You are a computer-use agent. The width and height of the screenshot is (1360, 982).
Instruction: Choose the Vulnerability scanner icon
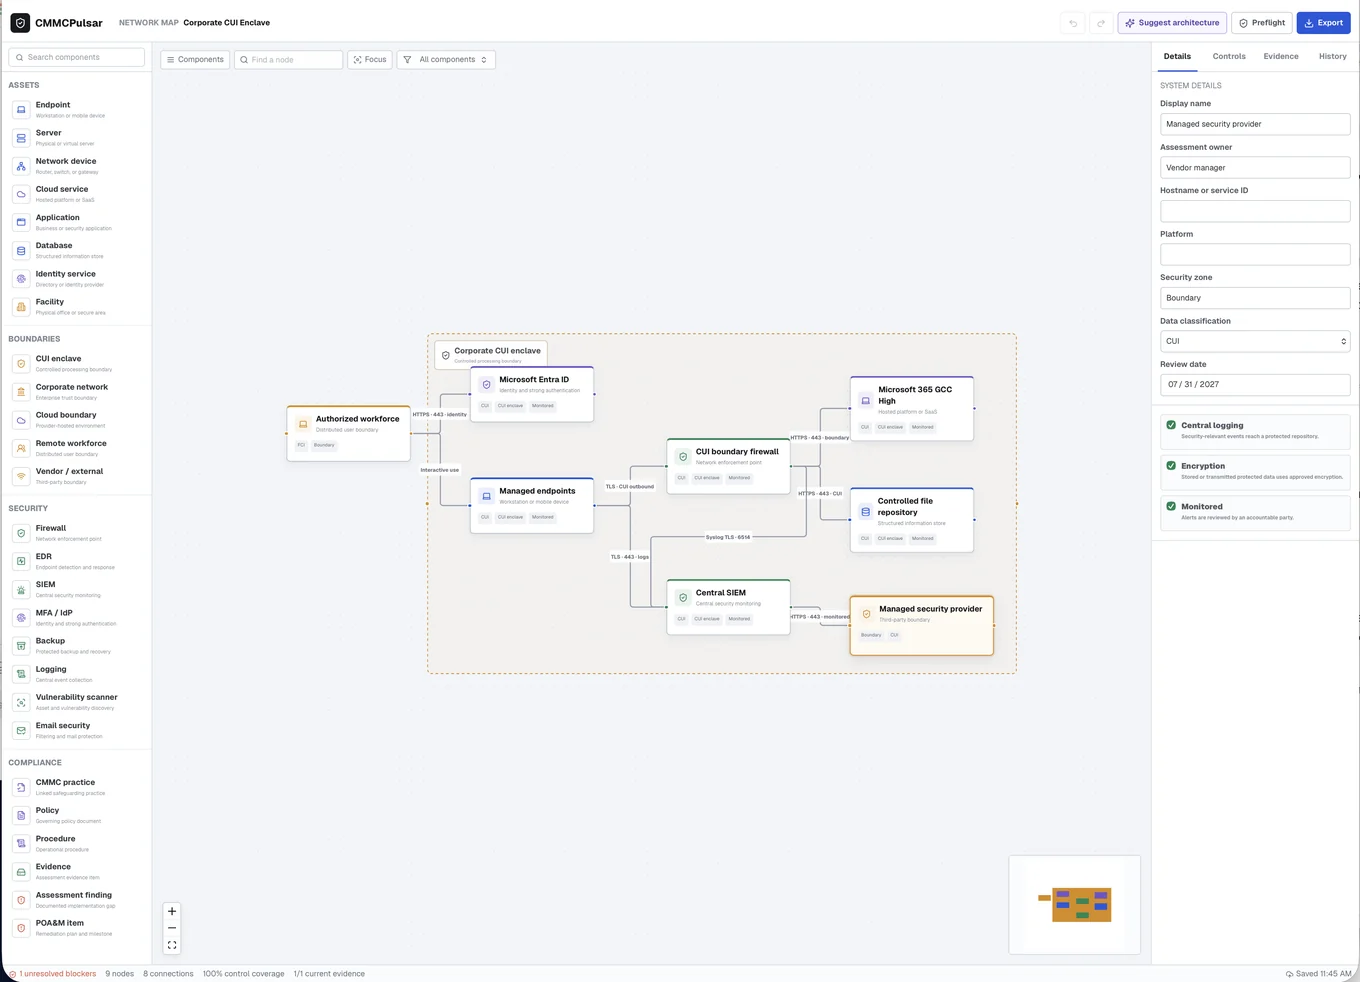tap(21, 702)
